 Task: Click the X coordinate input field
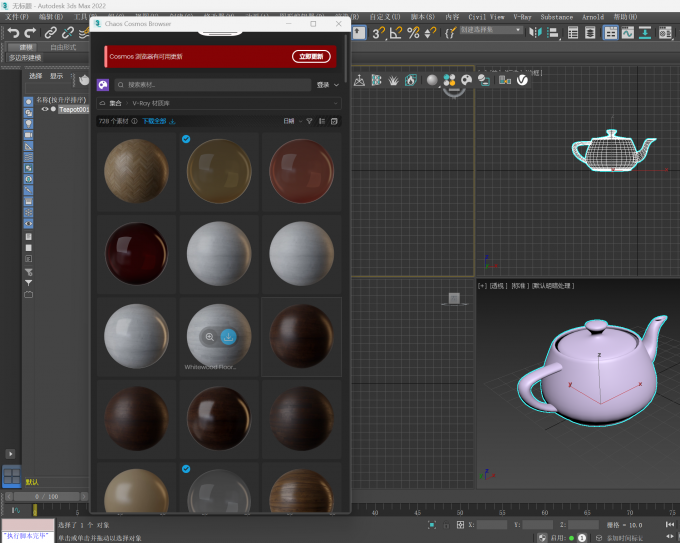tap(492, 525)
